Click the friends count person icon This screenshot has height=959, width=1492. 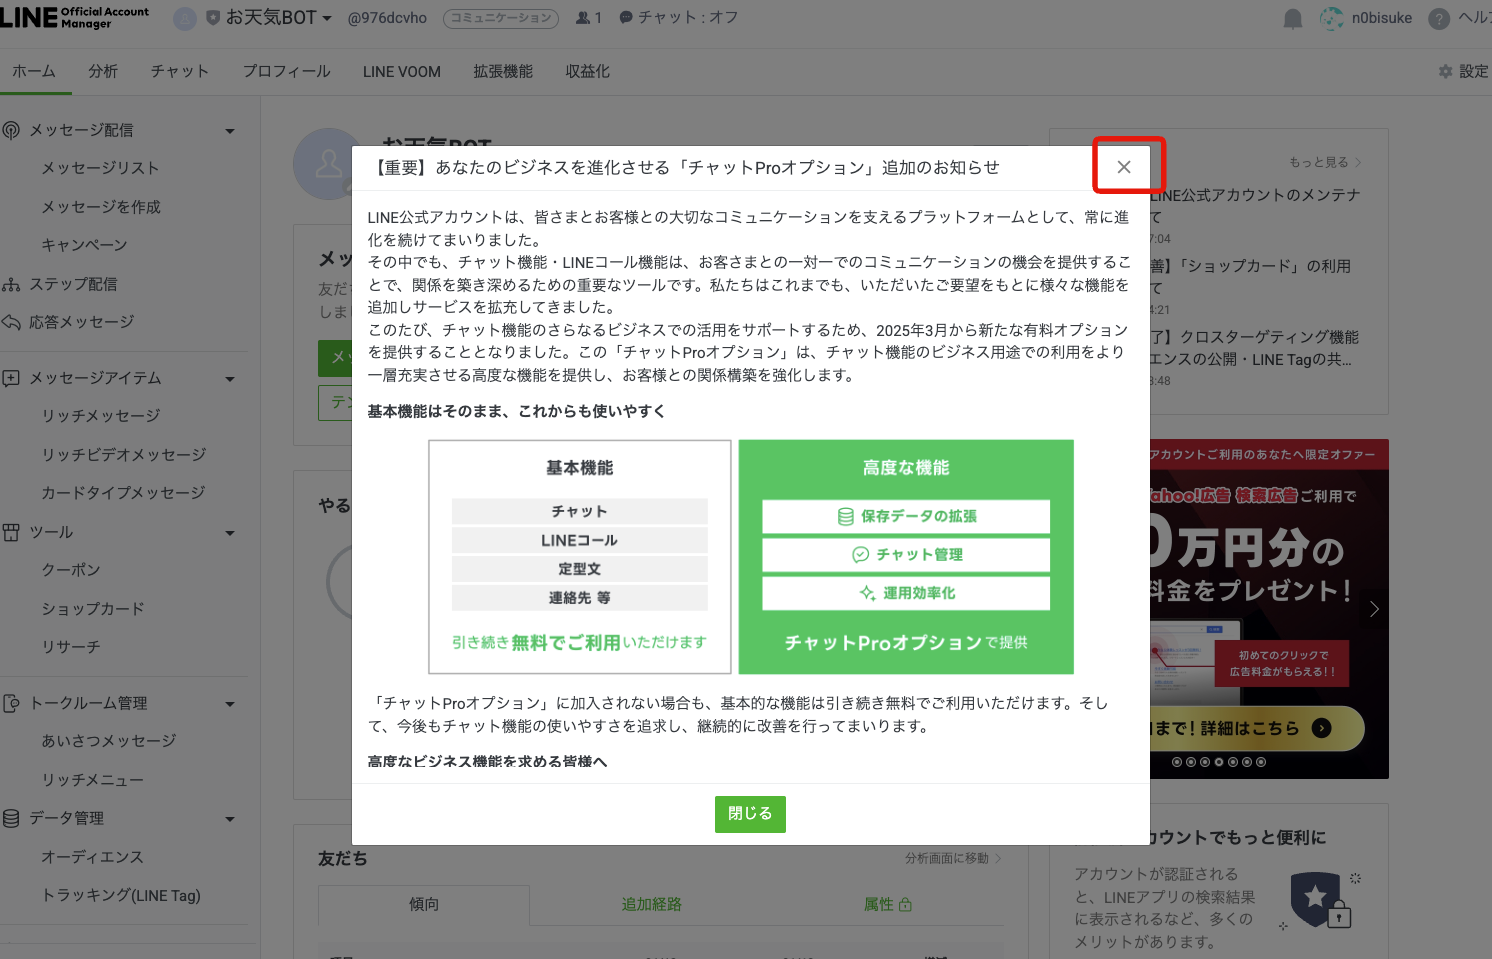click(x=583, y=18)
